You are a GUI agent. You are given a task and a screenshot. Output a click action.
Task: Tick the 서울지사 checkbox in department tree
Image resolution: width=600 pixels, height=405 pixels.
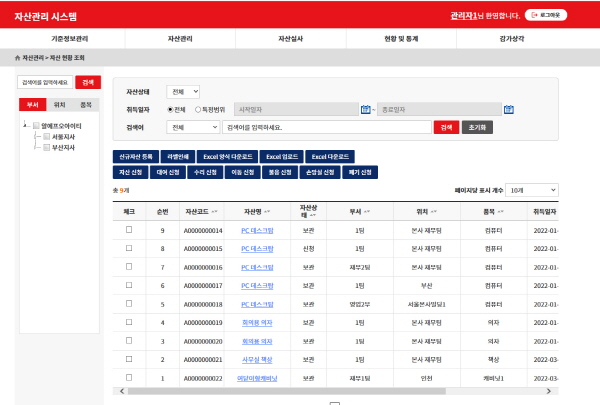click(46, 137)
